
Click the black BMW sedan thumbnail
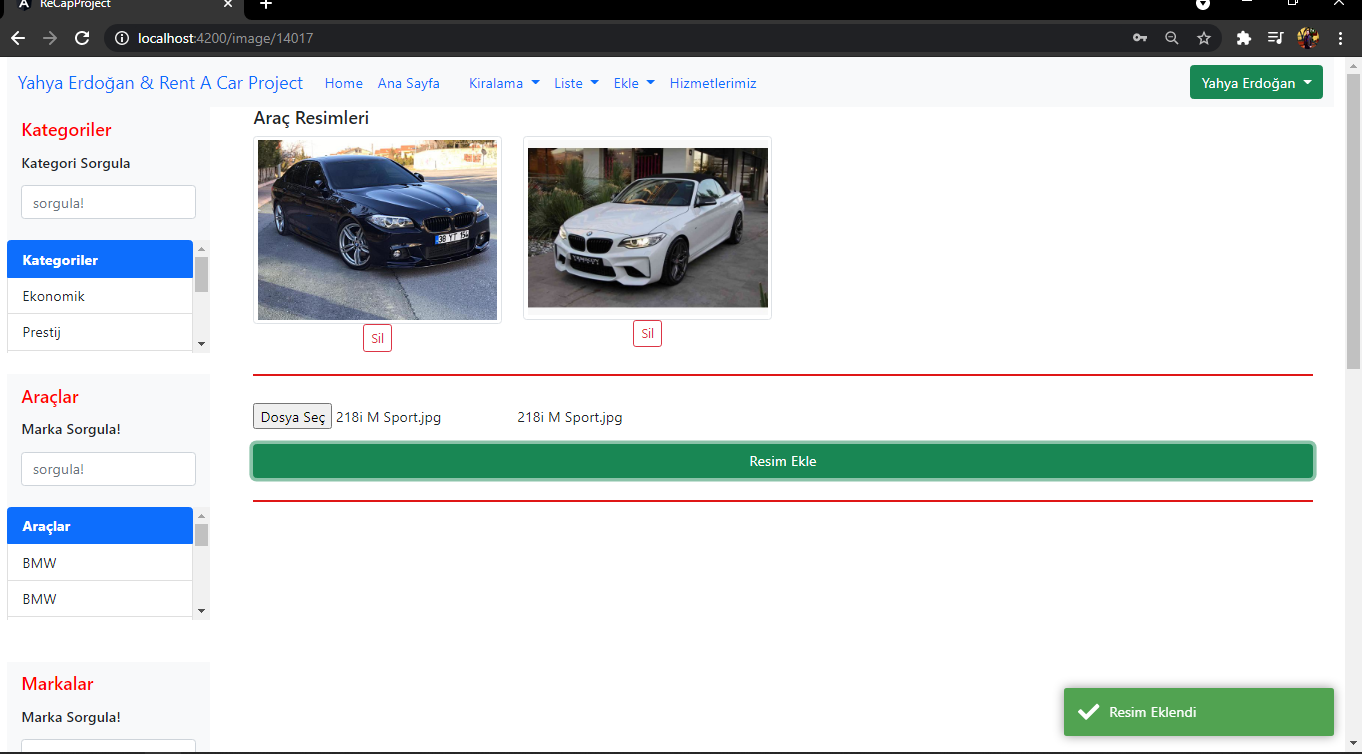point(377,229)
